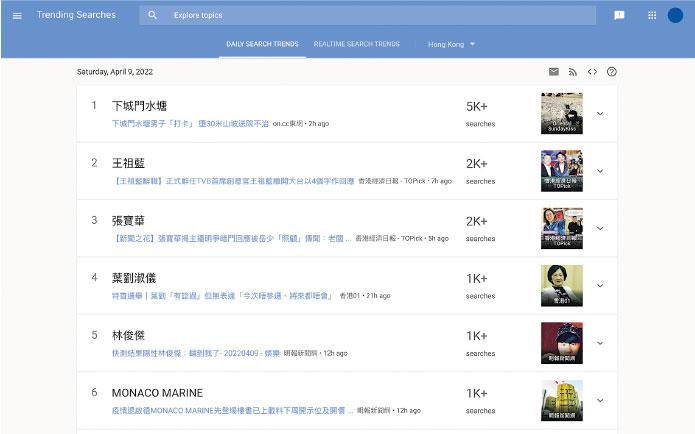Click the Saturday, April 9, 2022 date

point(115,72)
